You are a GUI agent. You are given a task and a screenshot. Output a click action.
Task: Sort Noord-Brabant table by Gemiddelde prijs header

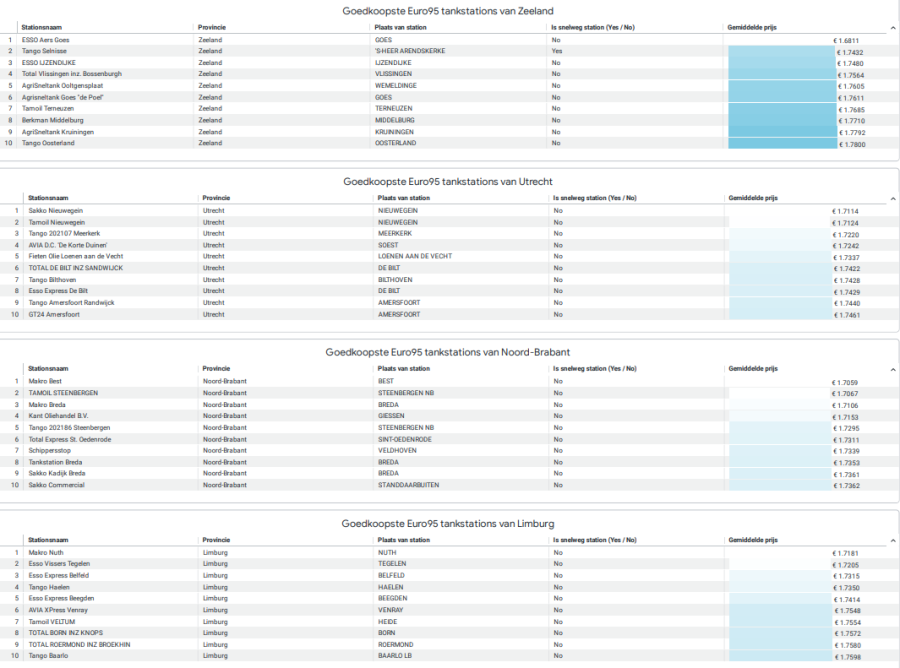tap(753, 368)
